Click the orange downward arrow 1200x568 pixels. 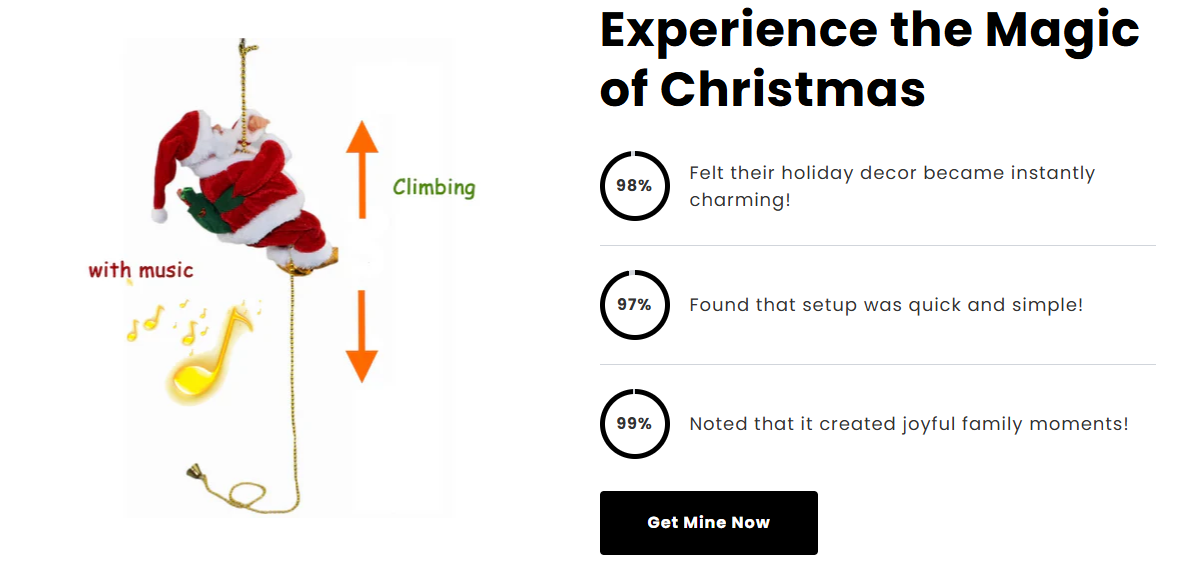click(362, 336)
